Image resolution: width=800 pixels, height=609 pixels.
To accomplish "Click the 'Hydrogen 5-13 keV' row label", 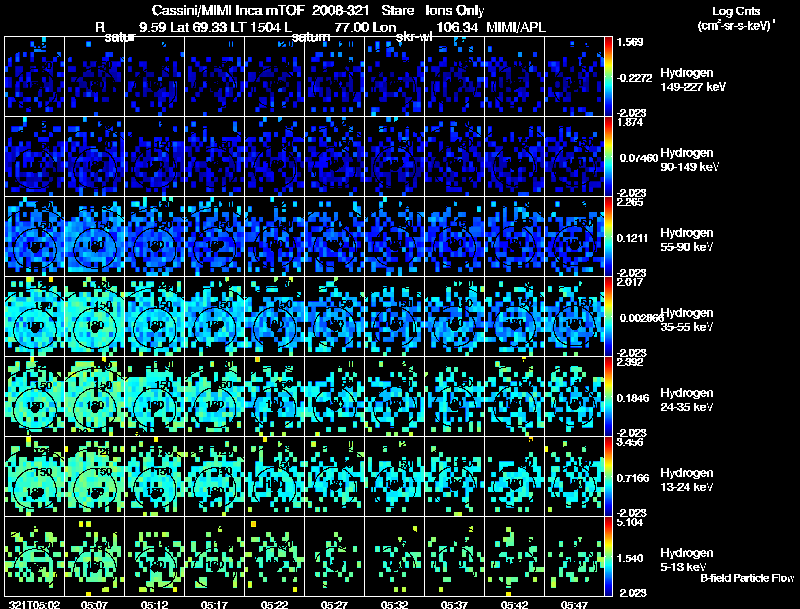I will point(687,560).
